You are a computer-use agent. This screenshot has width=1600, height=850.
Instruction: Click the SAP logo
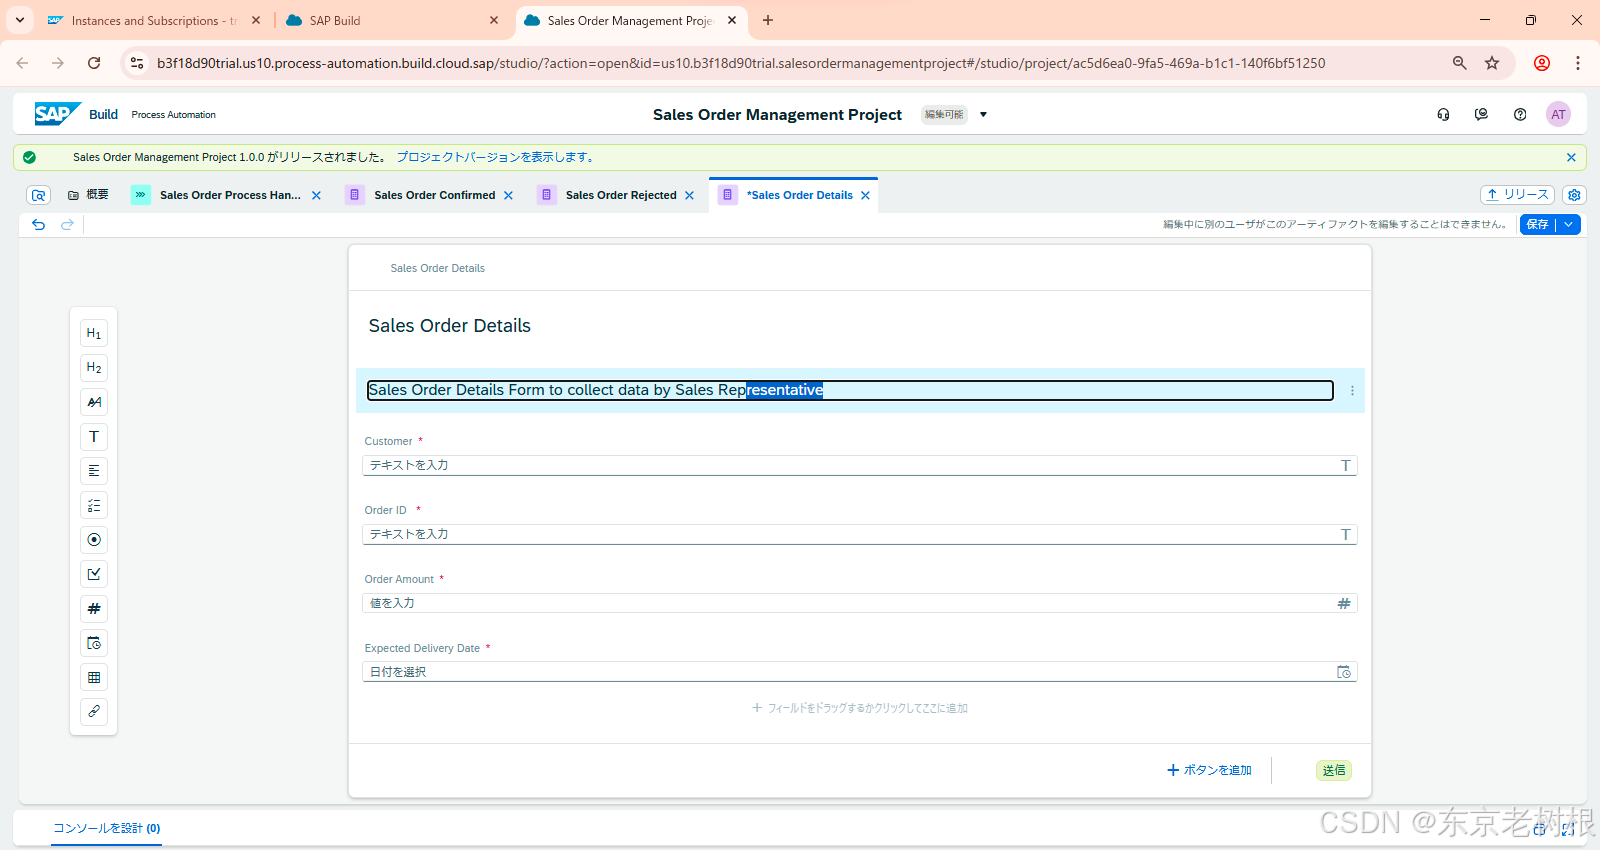coord(57,114)
